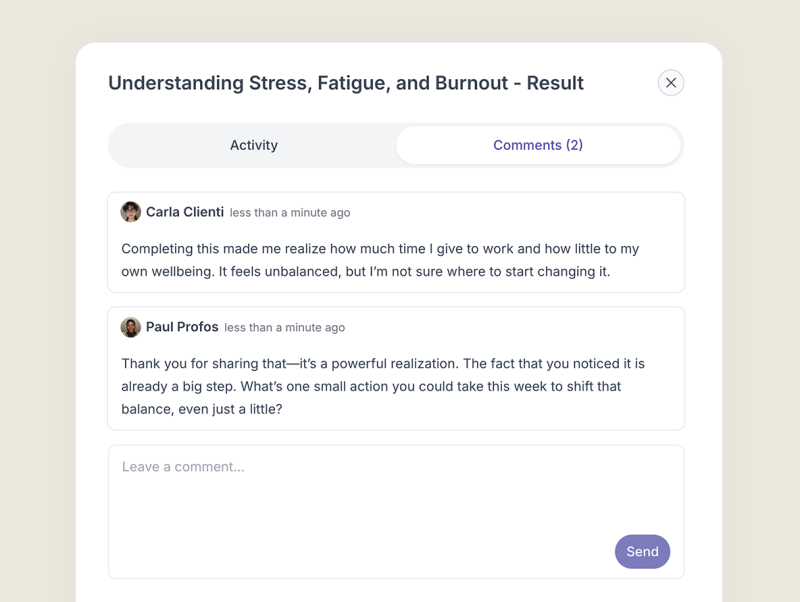Image resolution: width=800 pixels, height=602 pixels.
Task: Close the result dialog with X icon
Action: [671, 83]
